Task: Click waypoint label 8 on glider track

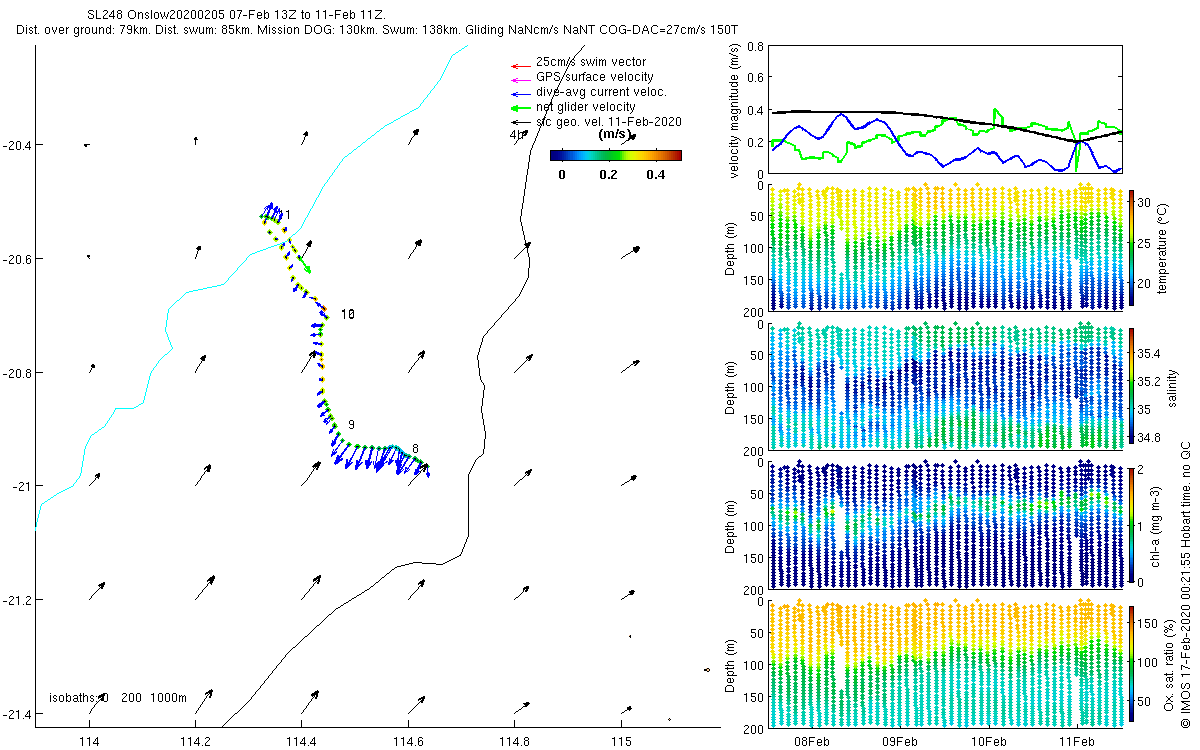Action: tap(415, 448)
